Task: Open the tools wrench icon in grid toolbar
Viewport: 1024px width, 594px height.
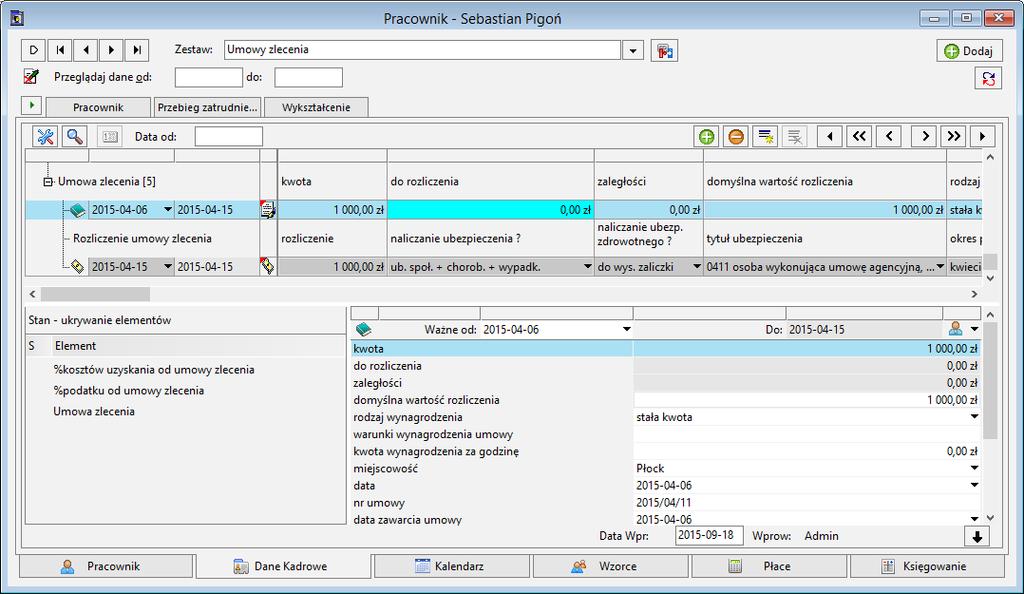Action: (x=45, y=136)
